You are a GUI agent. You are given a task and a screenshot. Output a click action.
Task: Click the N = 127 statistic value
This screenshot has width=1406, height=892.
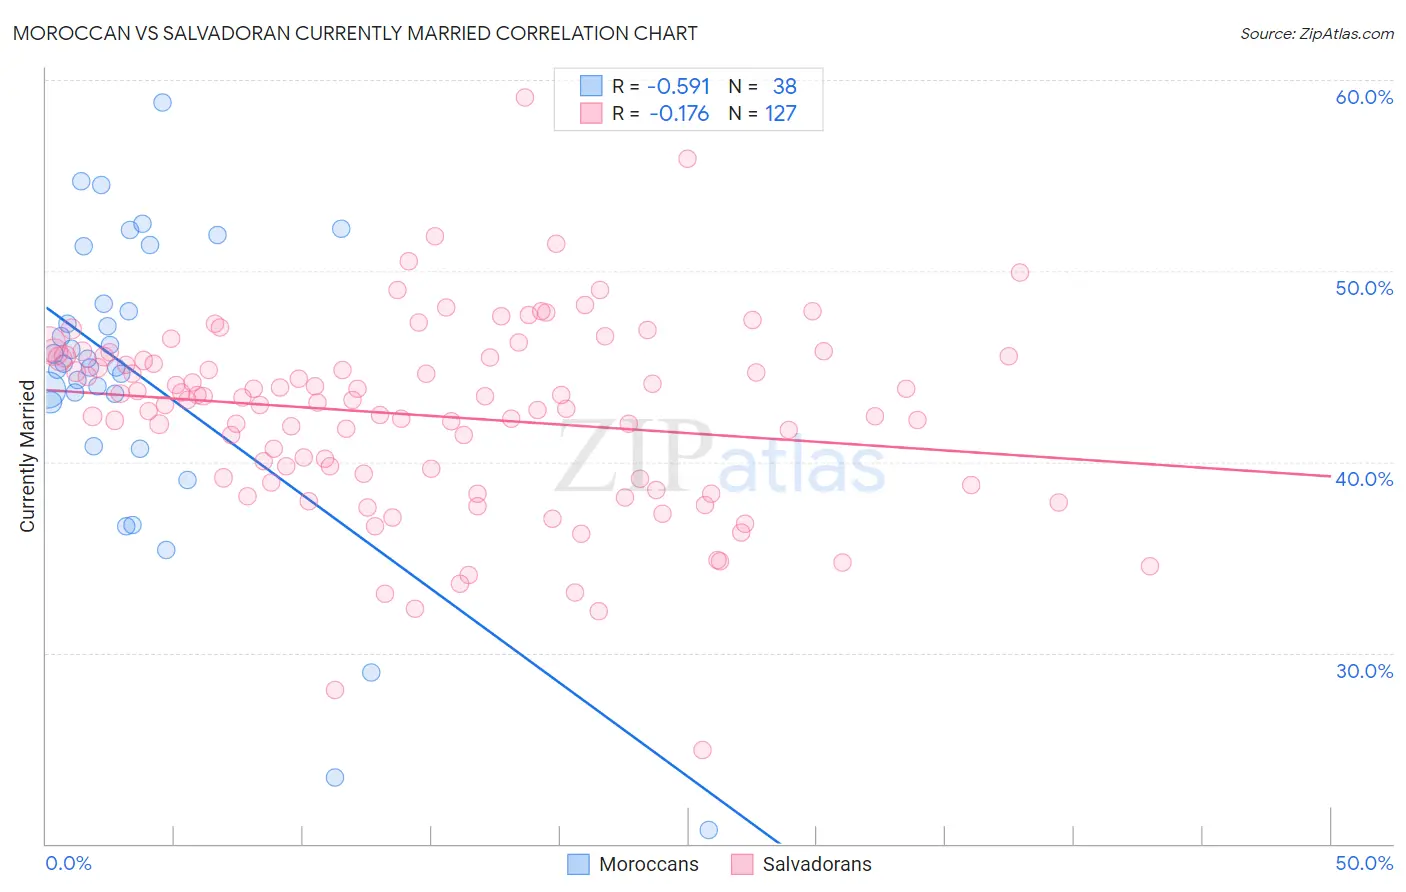pos(762,113)
